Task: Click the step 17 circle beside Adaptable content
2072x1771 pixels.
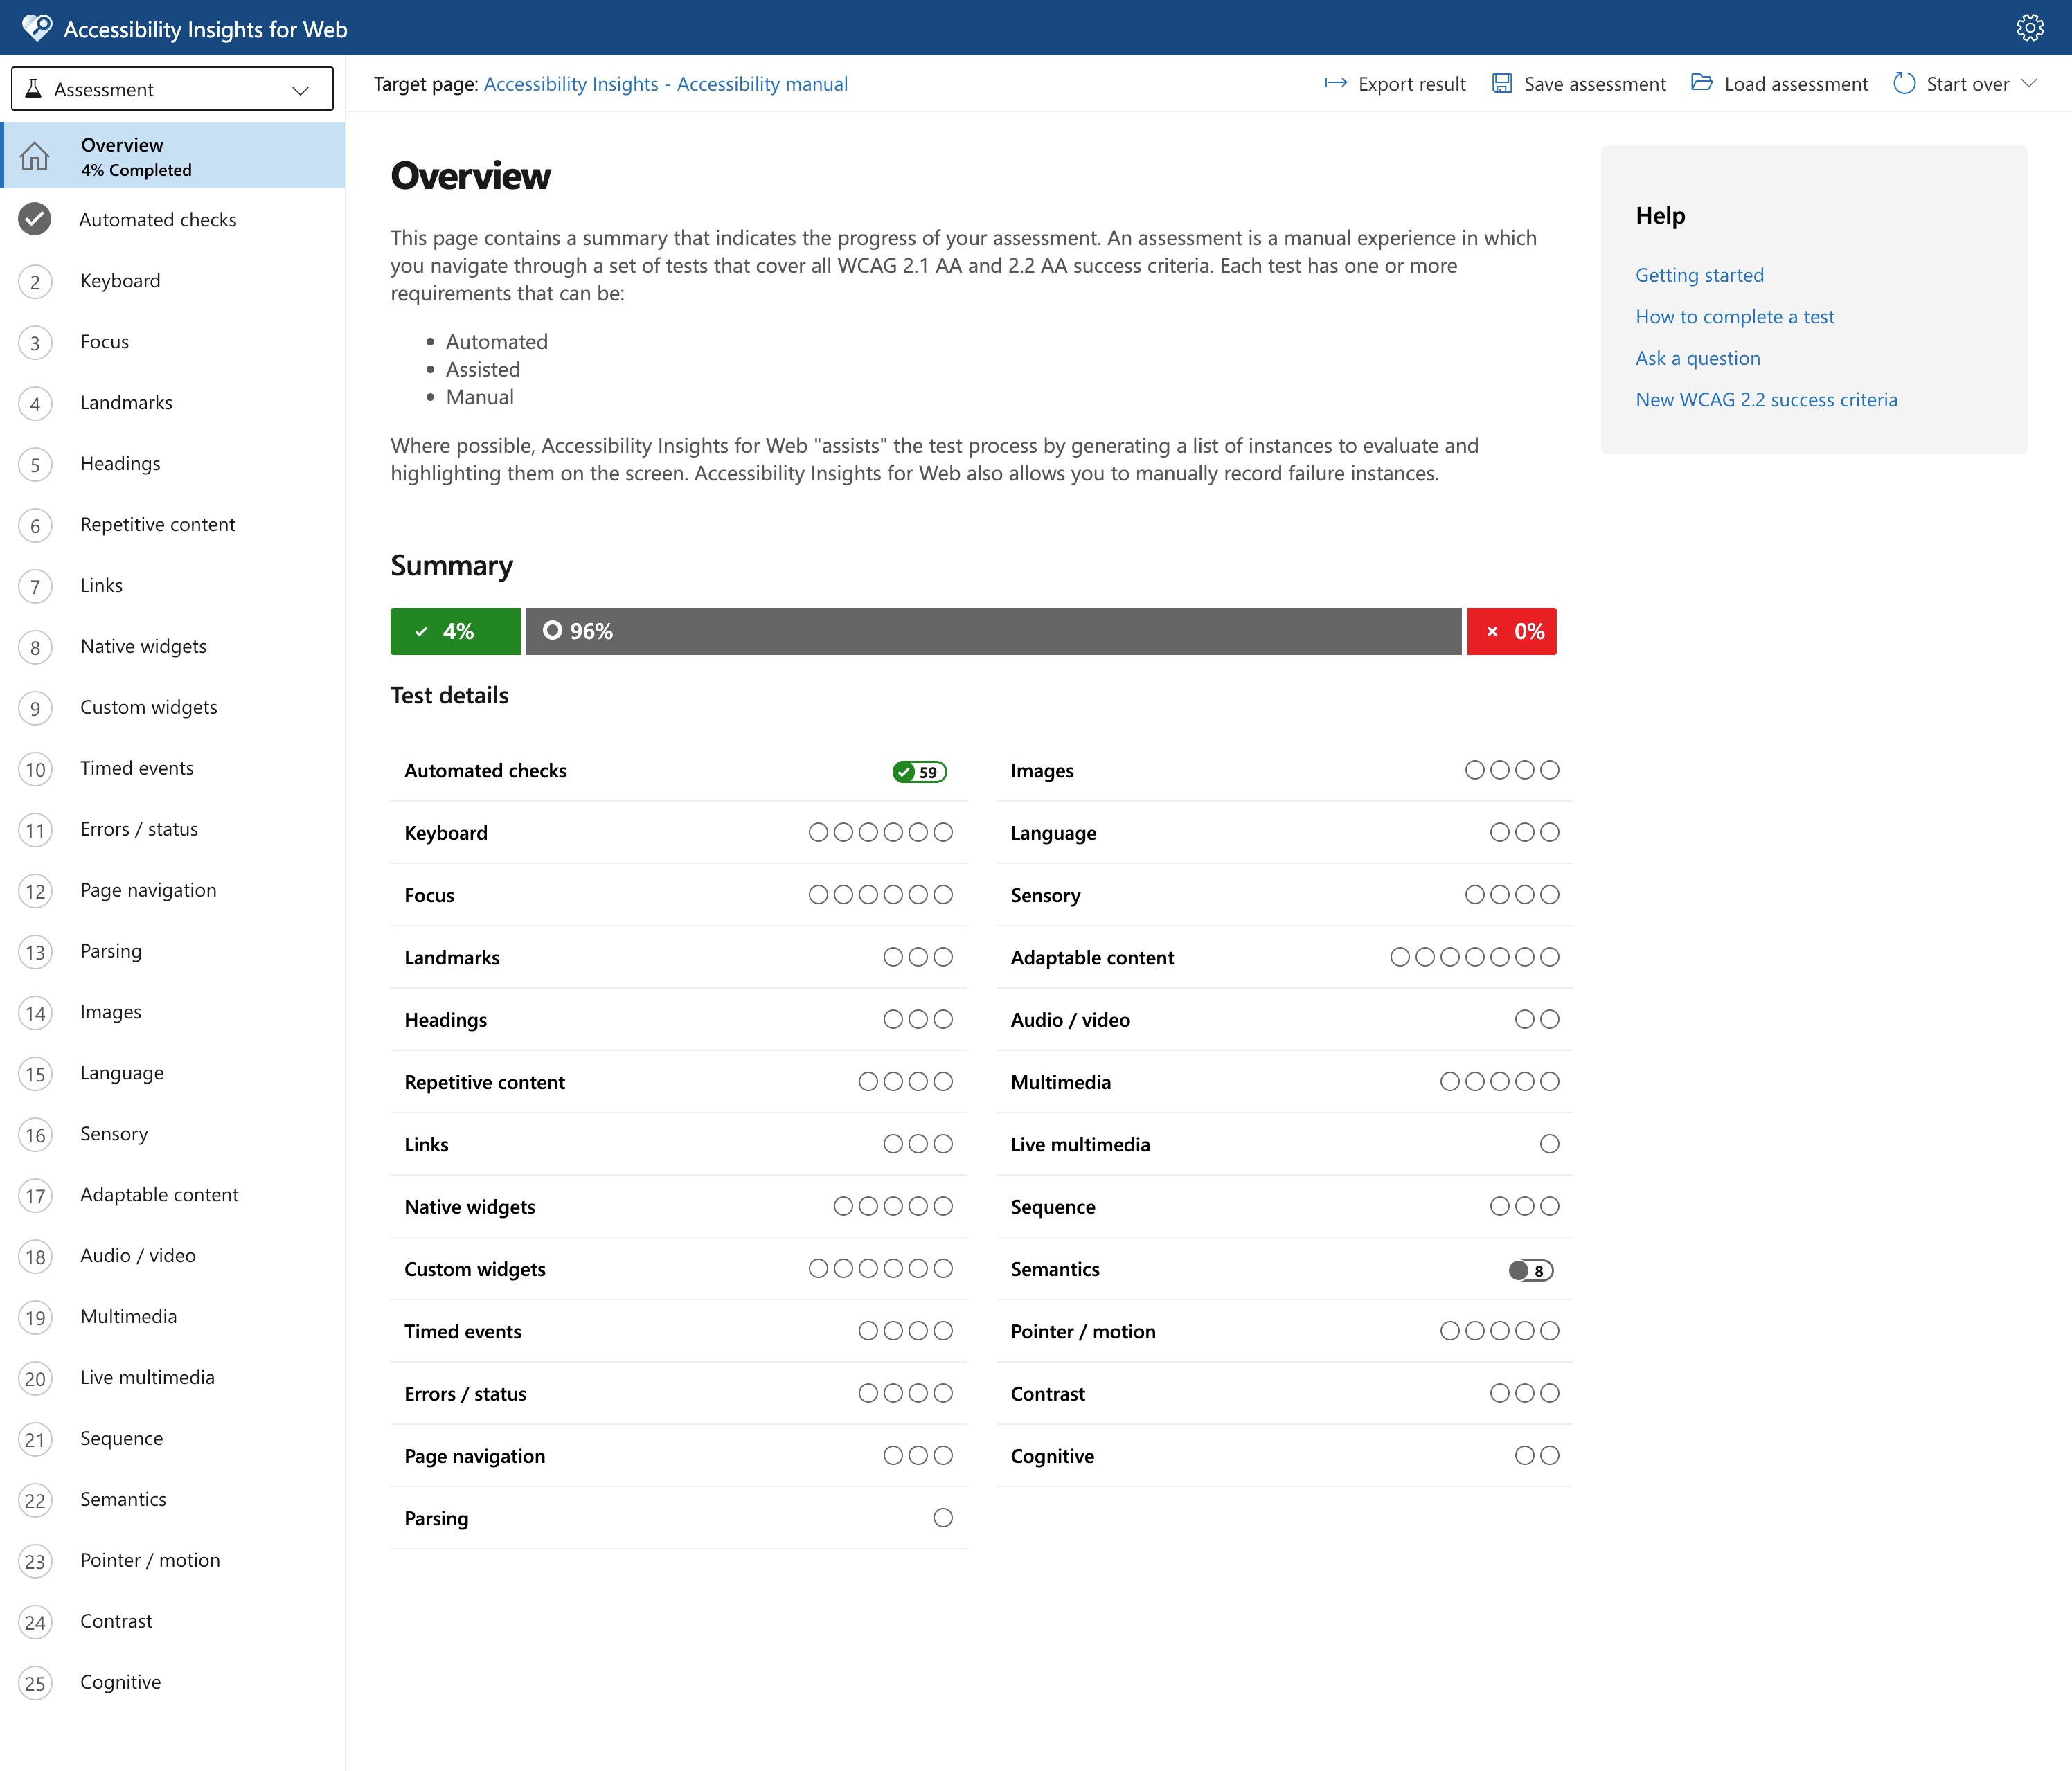Action: point(35,1196)
